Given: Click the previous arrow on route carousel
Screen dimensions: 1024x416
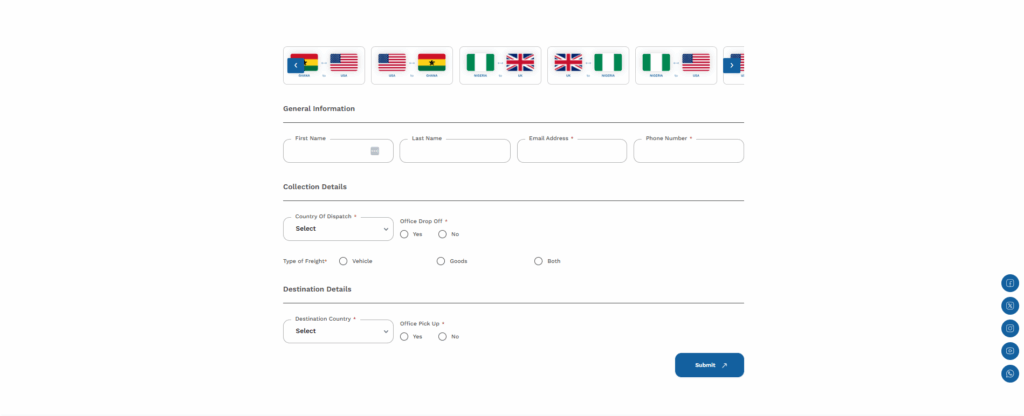Looking at the screenshot, I should point(295,65).
